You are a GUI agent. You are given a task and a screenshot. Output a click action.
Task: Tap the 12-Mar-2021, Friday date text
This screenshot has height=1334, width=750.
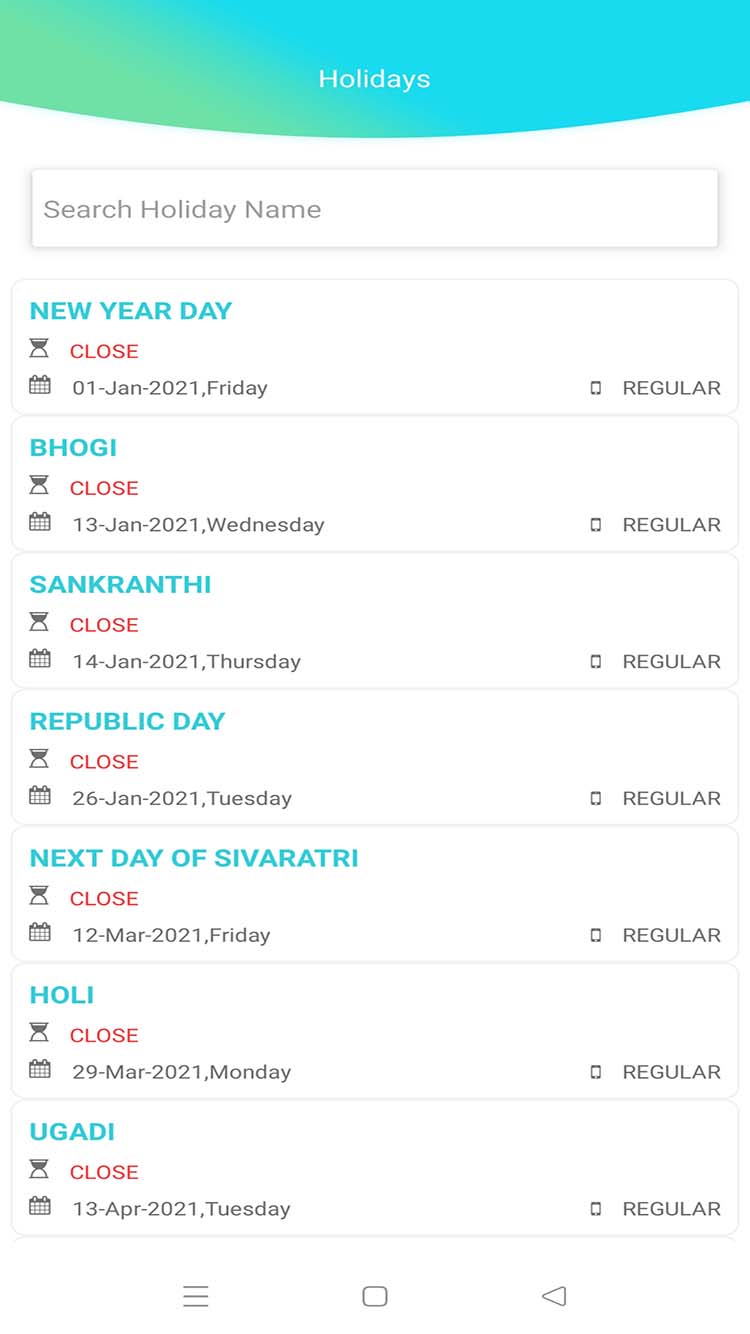171,935
